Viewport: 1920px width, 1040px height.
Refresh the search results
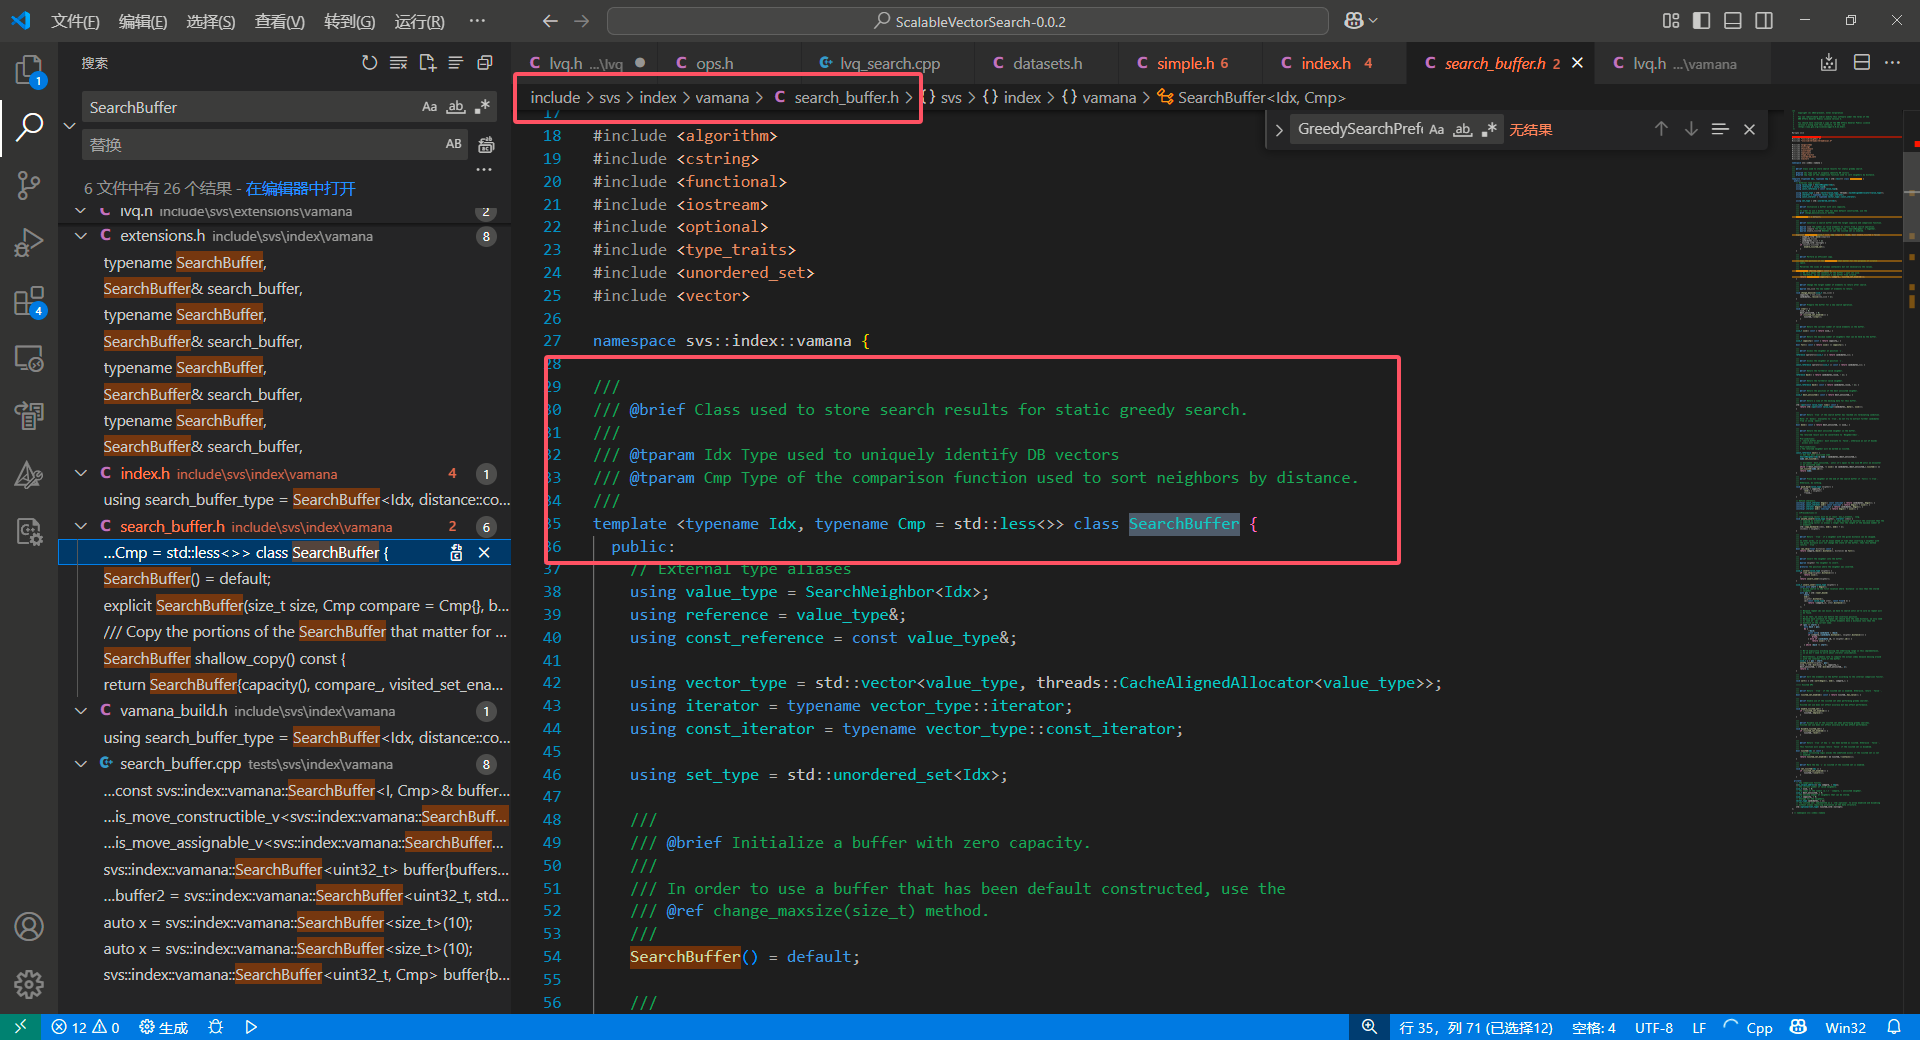point(369,63)
